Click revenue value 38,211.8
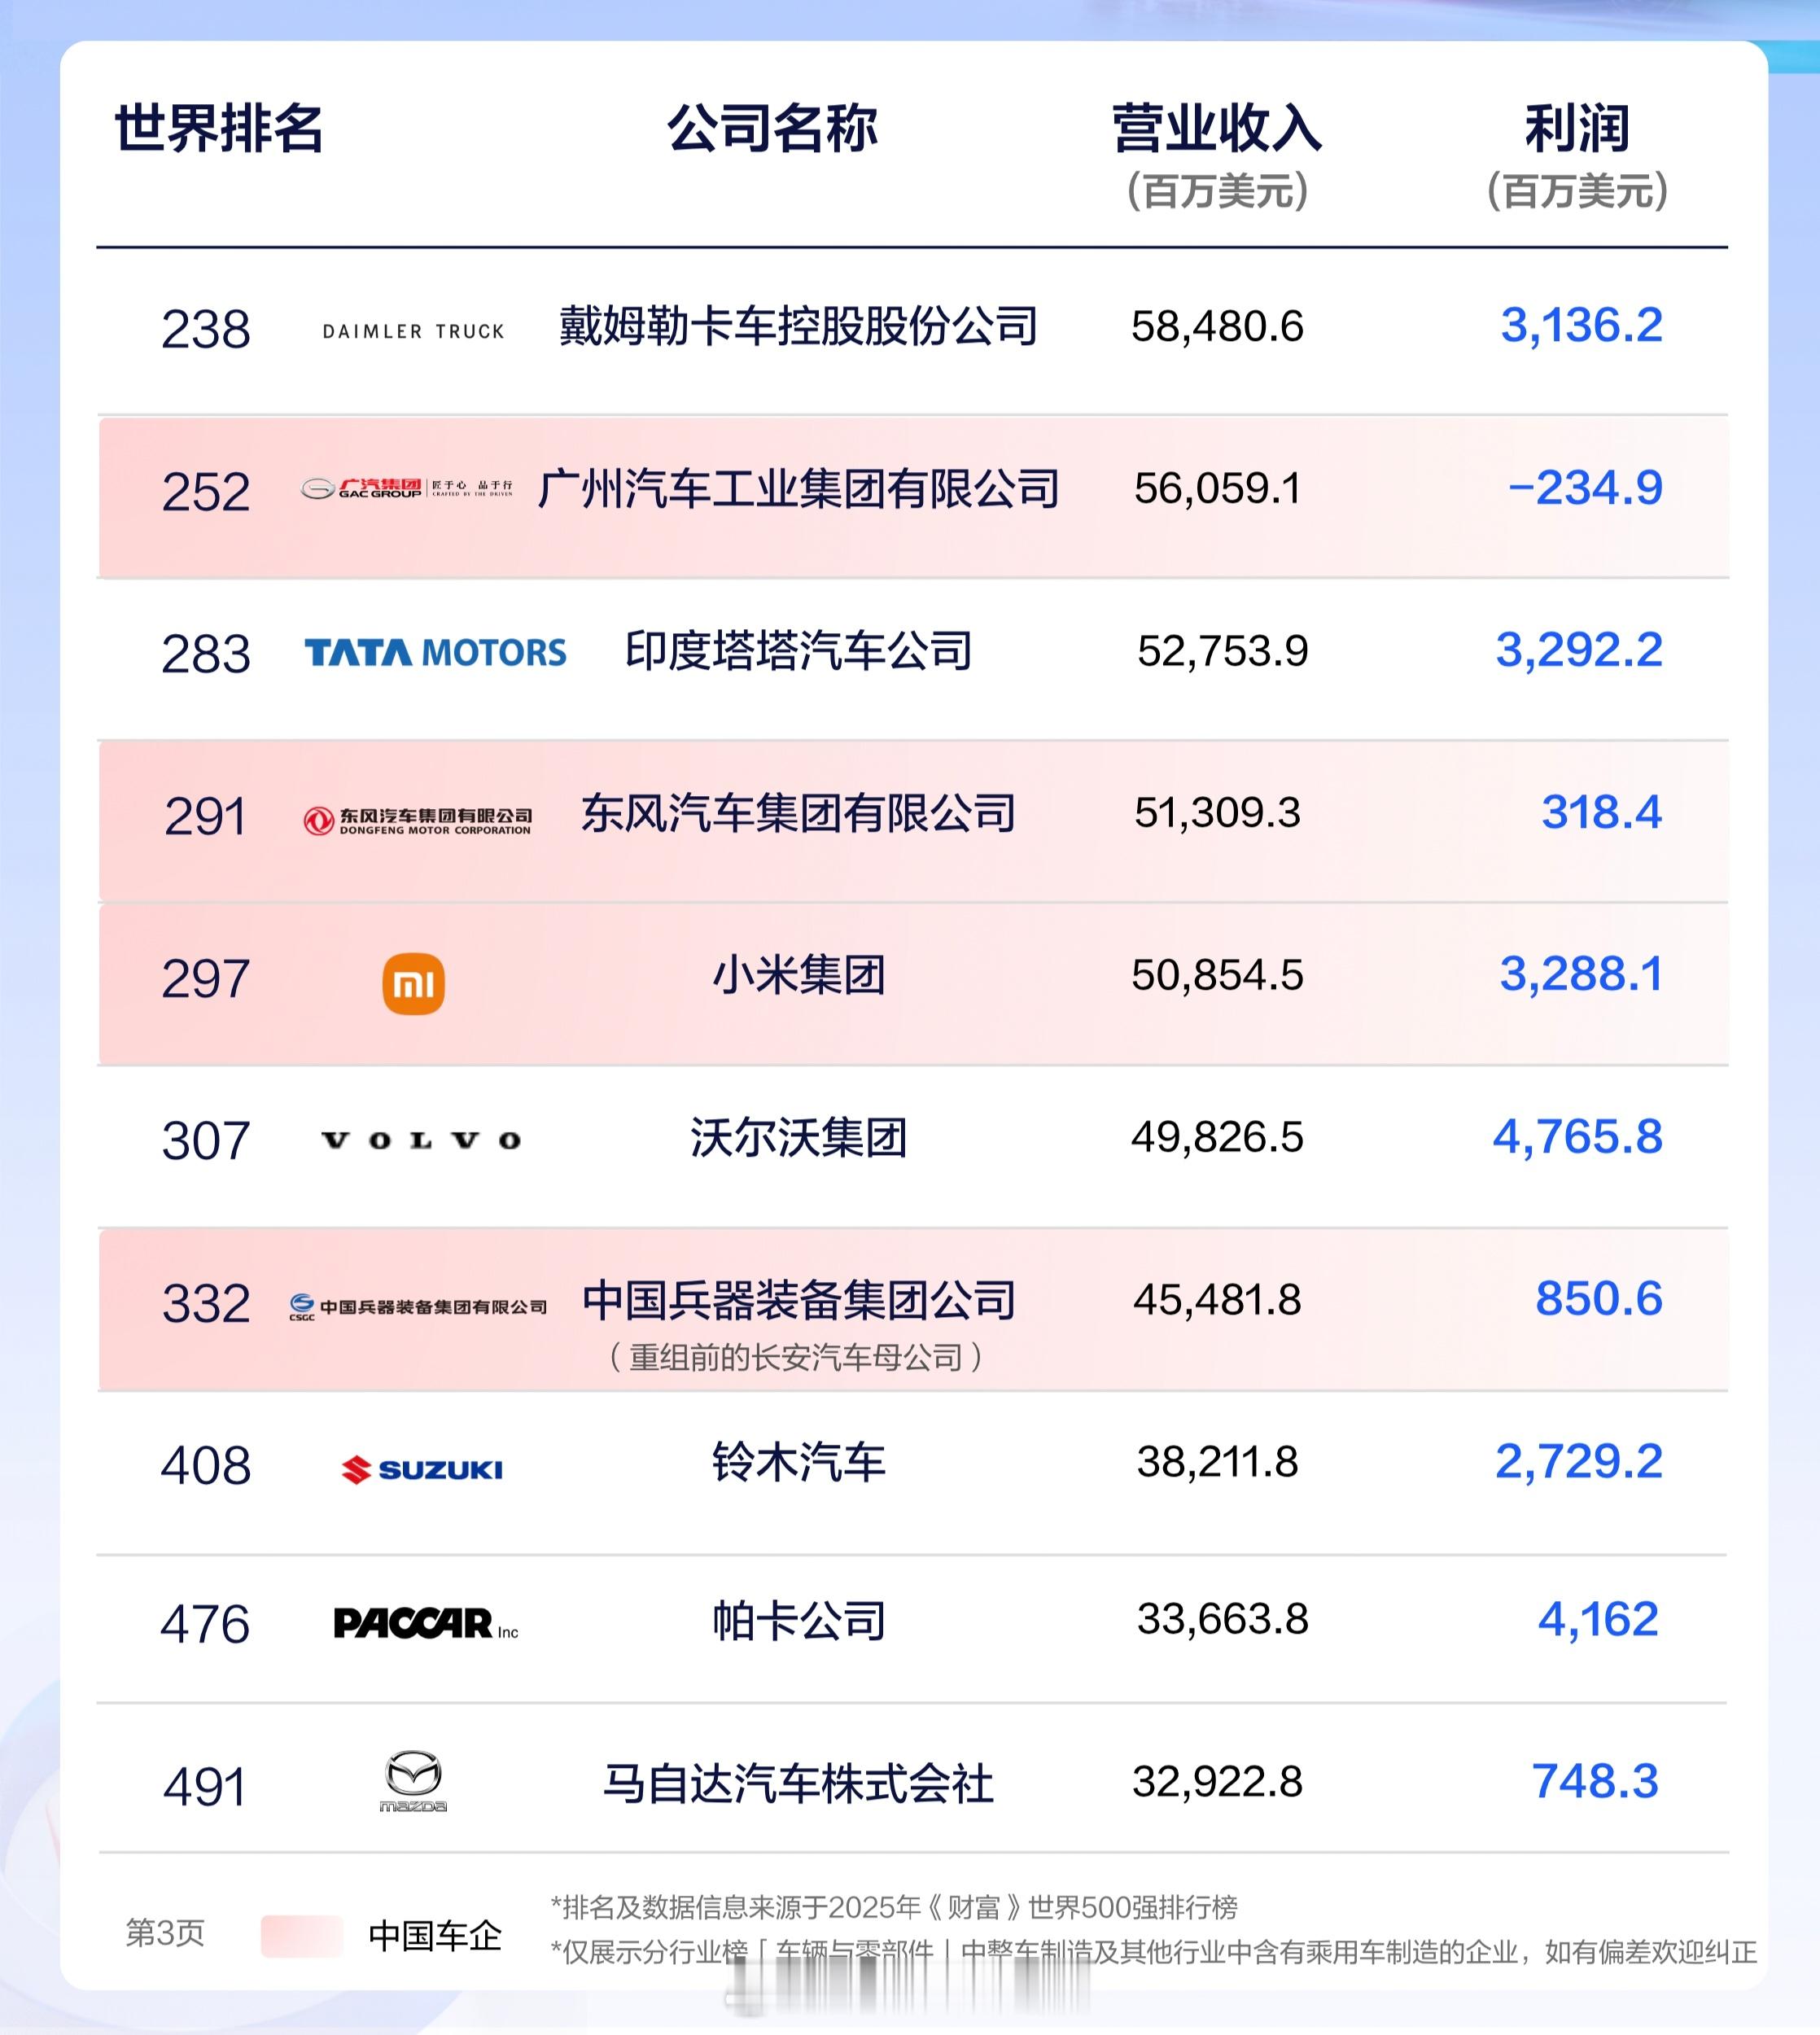 tap(1217, 1463)
